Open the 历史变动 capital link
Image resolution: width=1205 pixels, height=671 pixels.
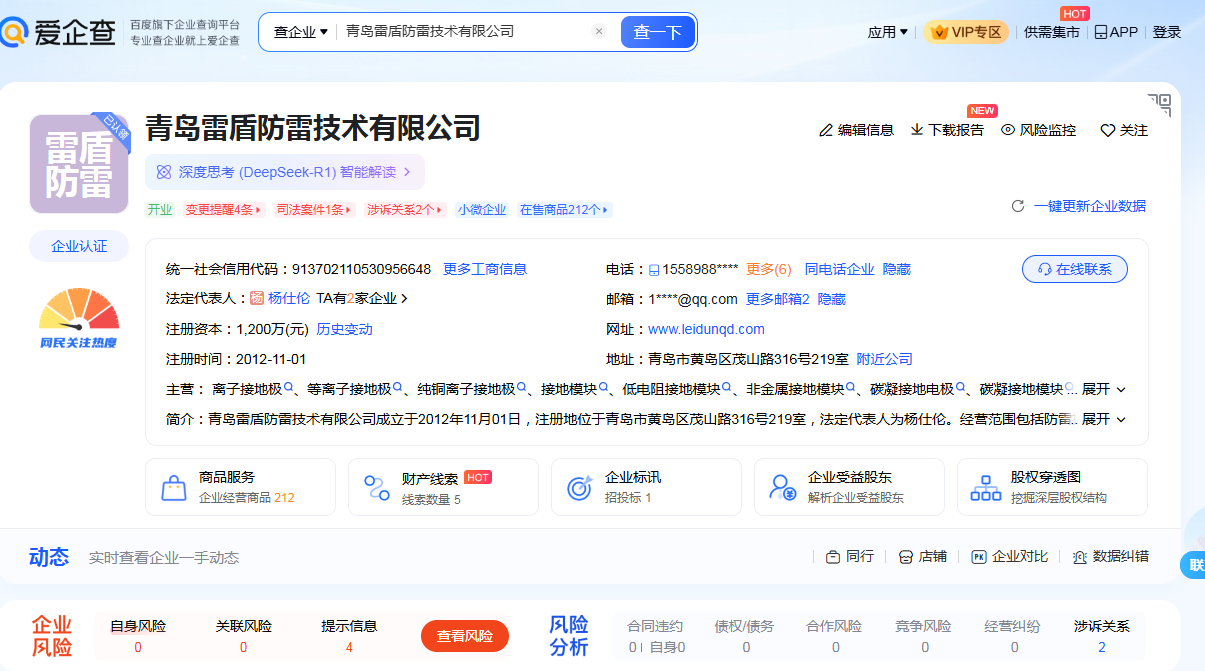pos(344,329)
